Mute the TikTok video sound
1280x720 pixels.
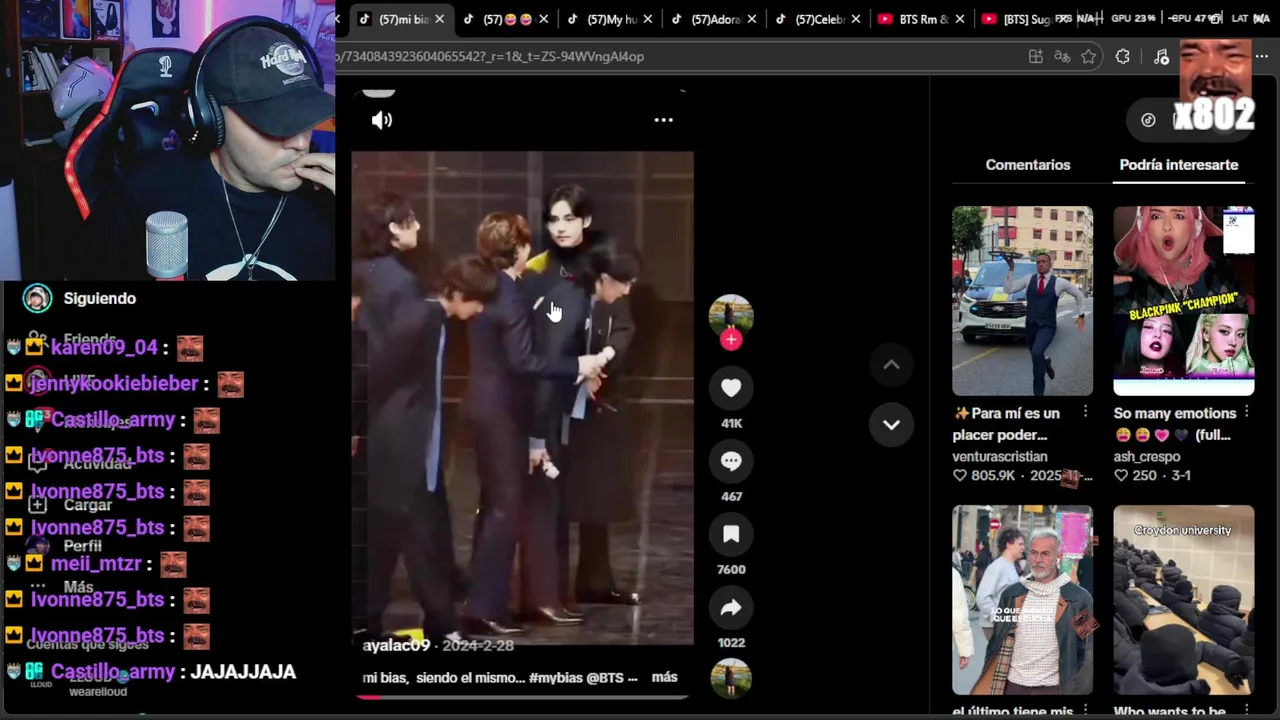[x=382, y=120]
